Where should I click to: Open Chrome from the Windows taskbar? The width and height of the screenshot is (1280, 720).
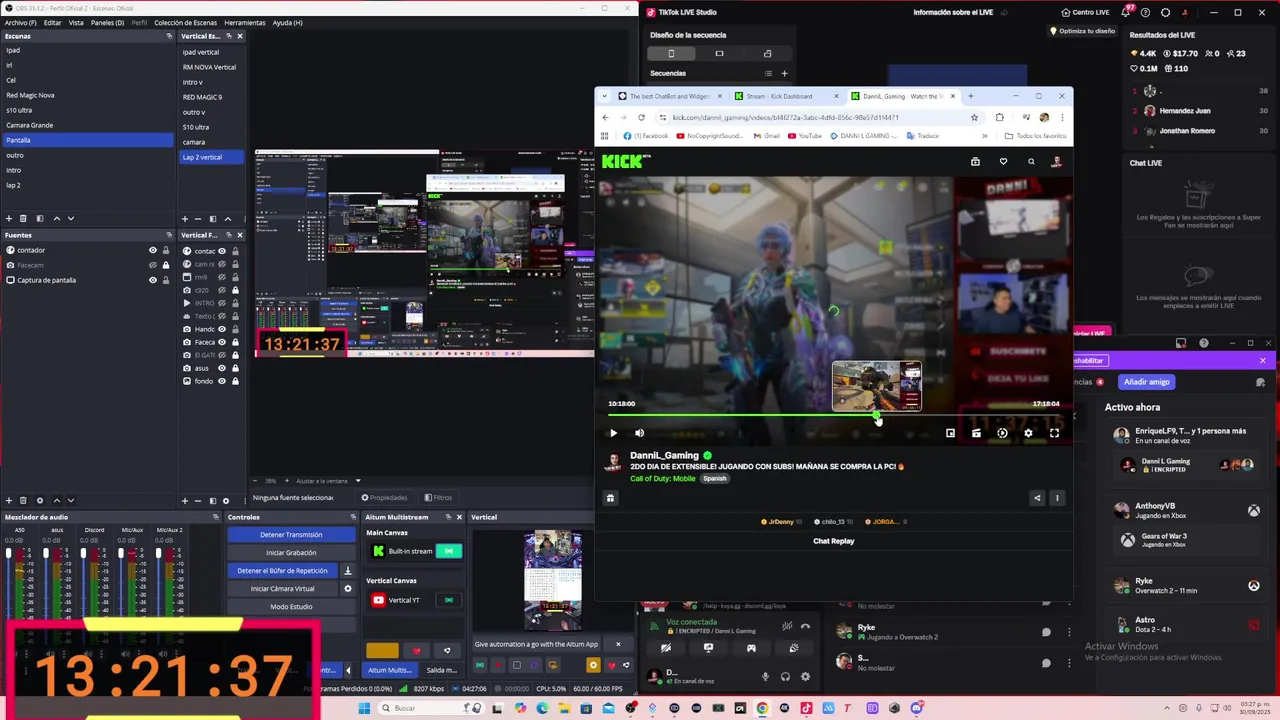762,708
